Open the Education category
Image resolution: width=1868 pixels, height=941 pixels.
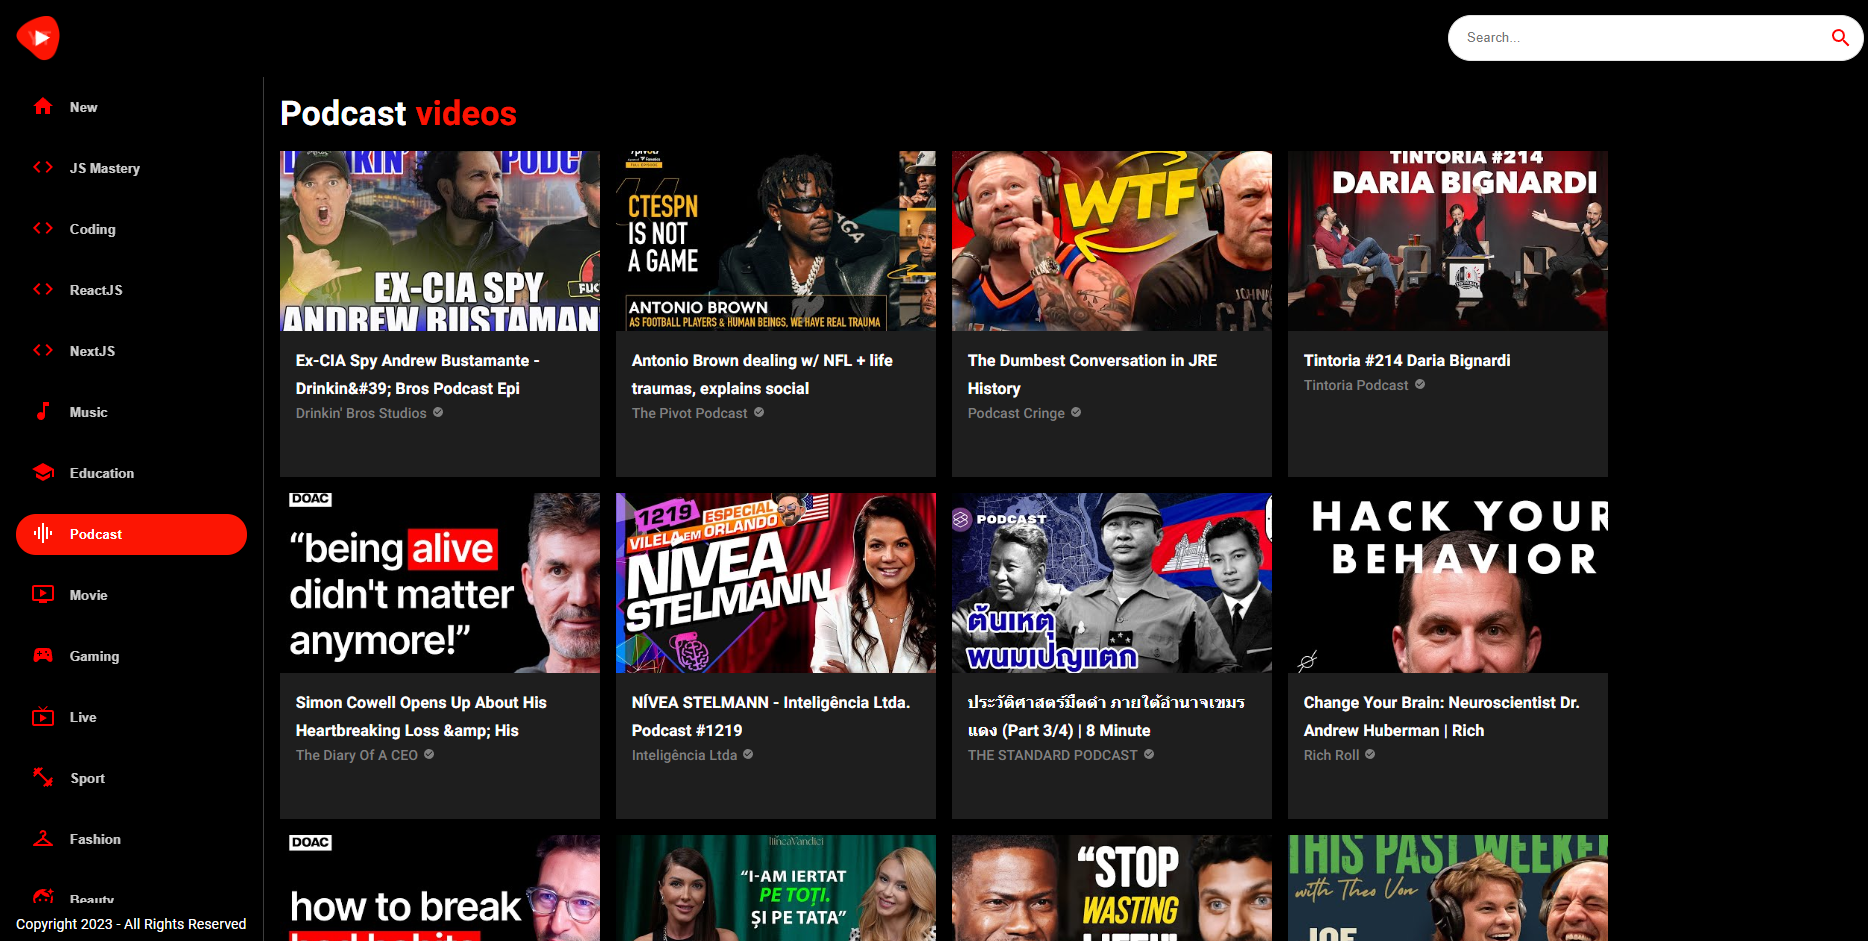coord(131,473)
